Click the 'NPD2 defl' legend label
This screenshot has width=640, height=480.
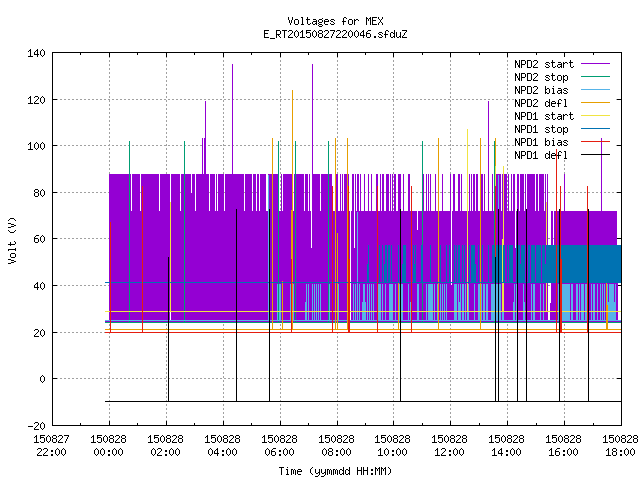tap(541, 103)
